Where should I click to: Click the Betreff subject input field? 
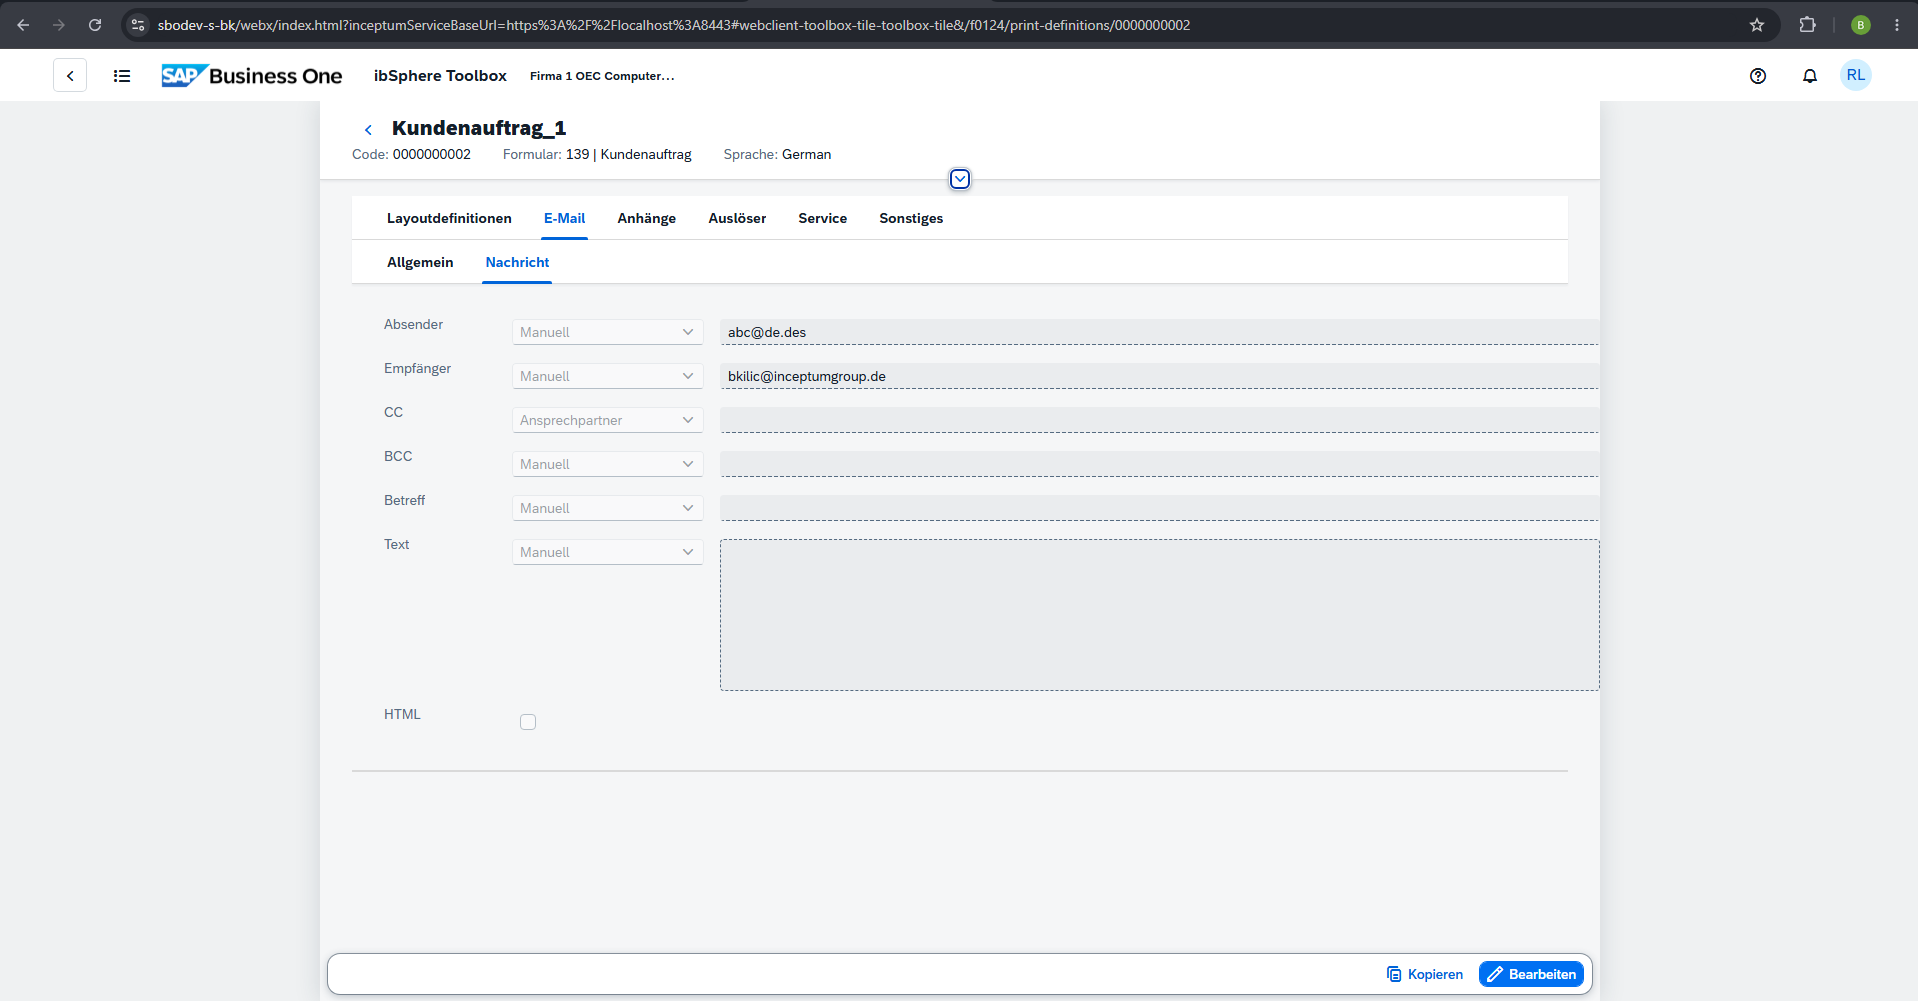pos(1159,508)
